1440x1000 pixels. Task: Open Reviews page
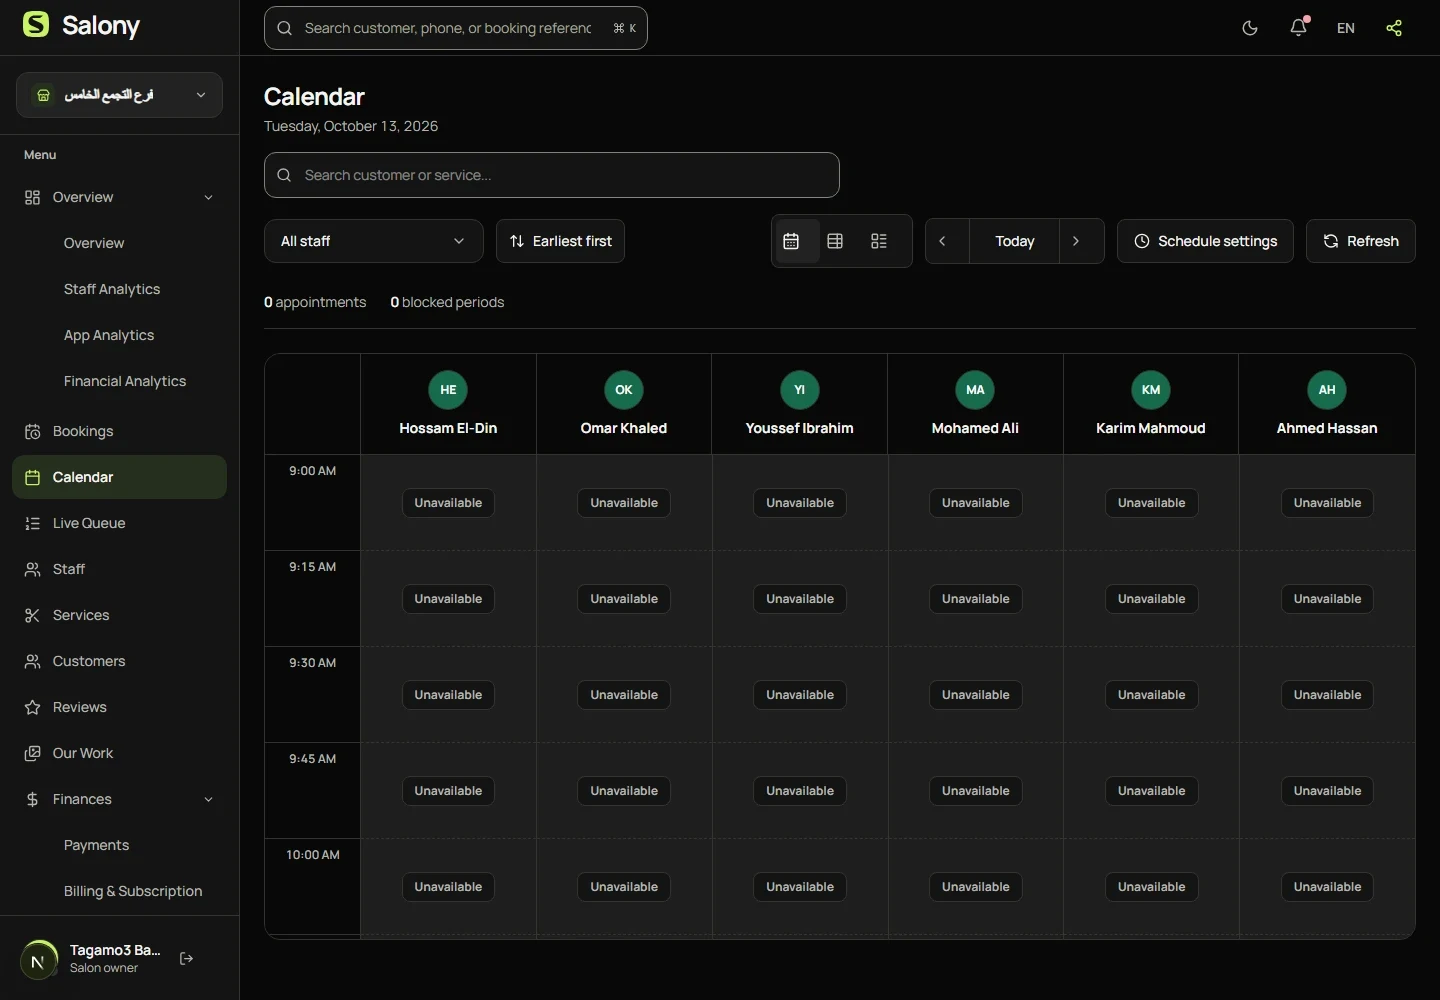coord(119,707)
